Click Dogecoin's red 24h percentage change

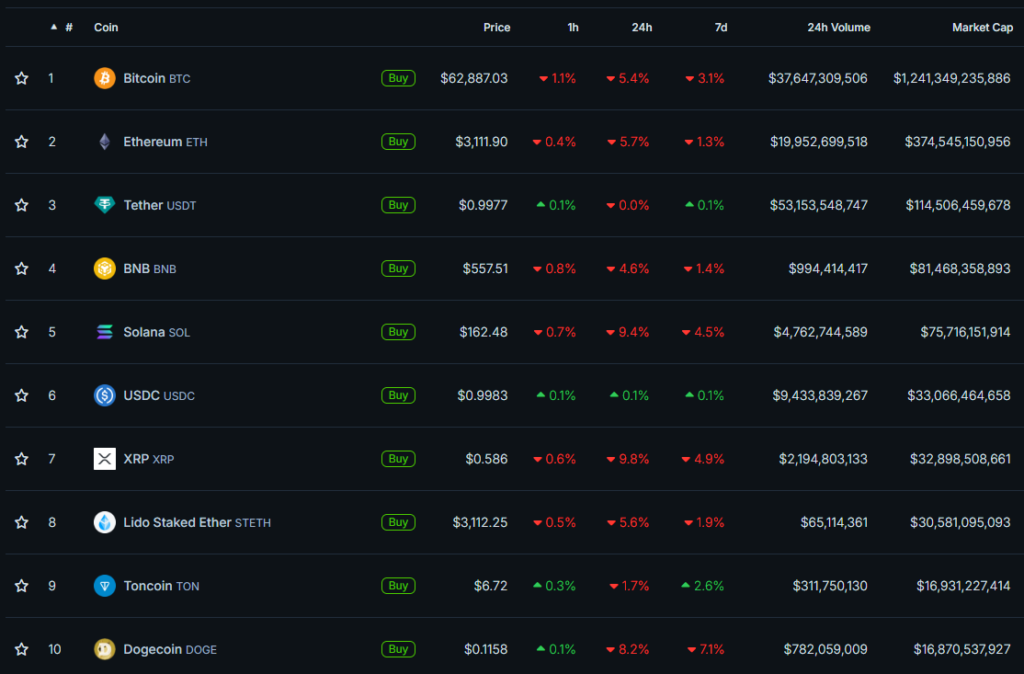click(628, 649)
